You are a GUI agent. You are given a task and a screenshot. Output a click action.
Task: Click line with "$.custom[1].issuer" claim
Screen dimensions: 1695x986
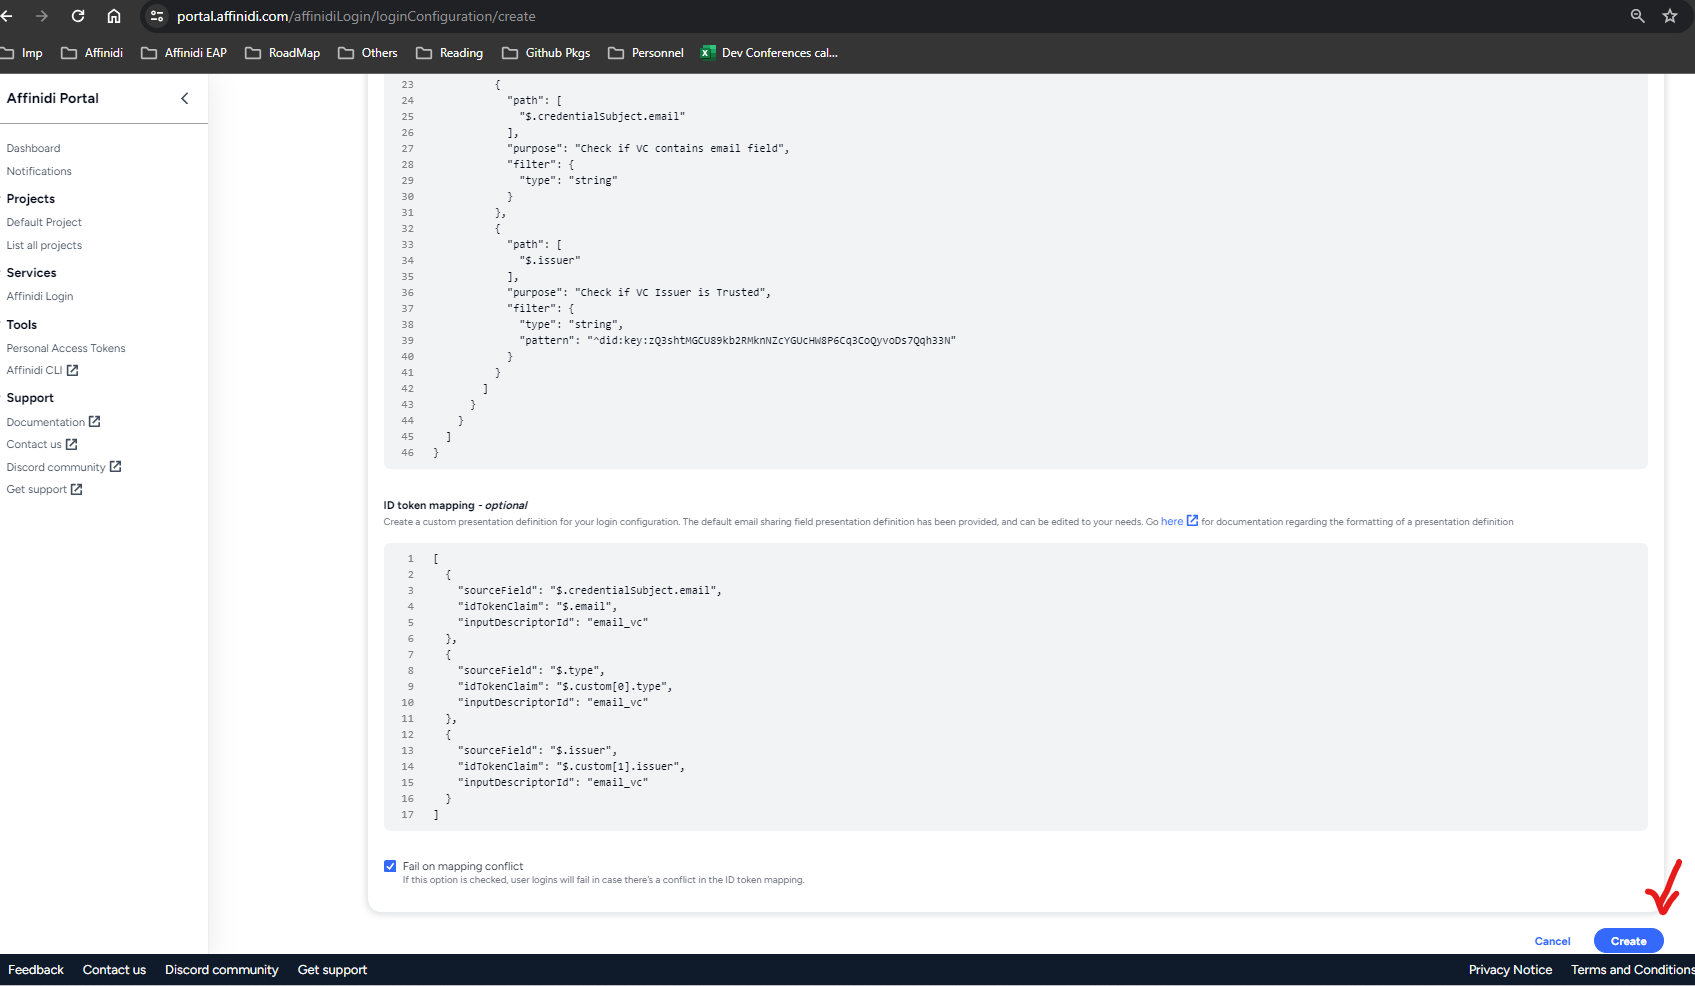(571, 767)
